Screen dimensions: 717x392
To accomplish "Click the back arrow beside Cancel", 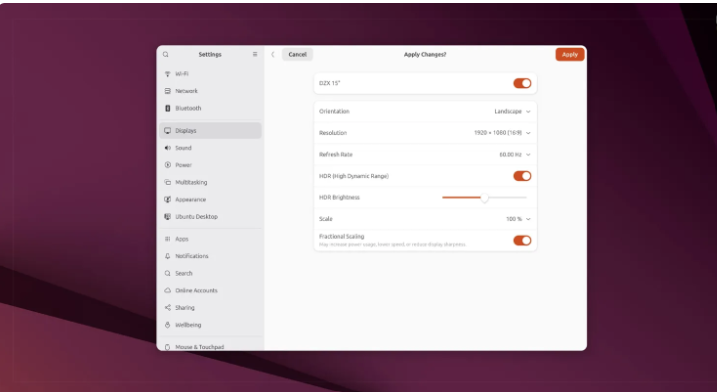I will pos(273,54).
